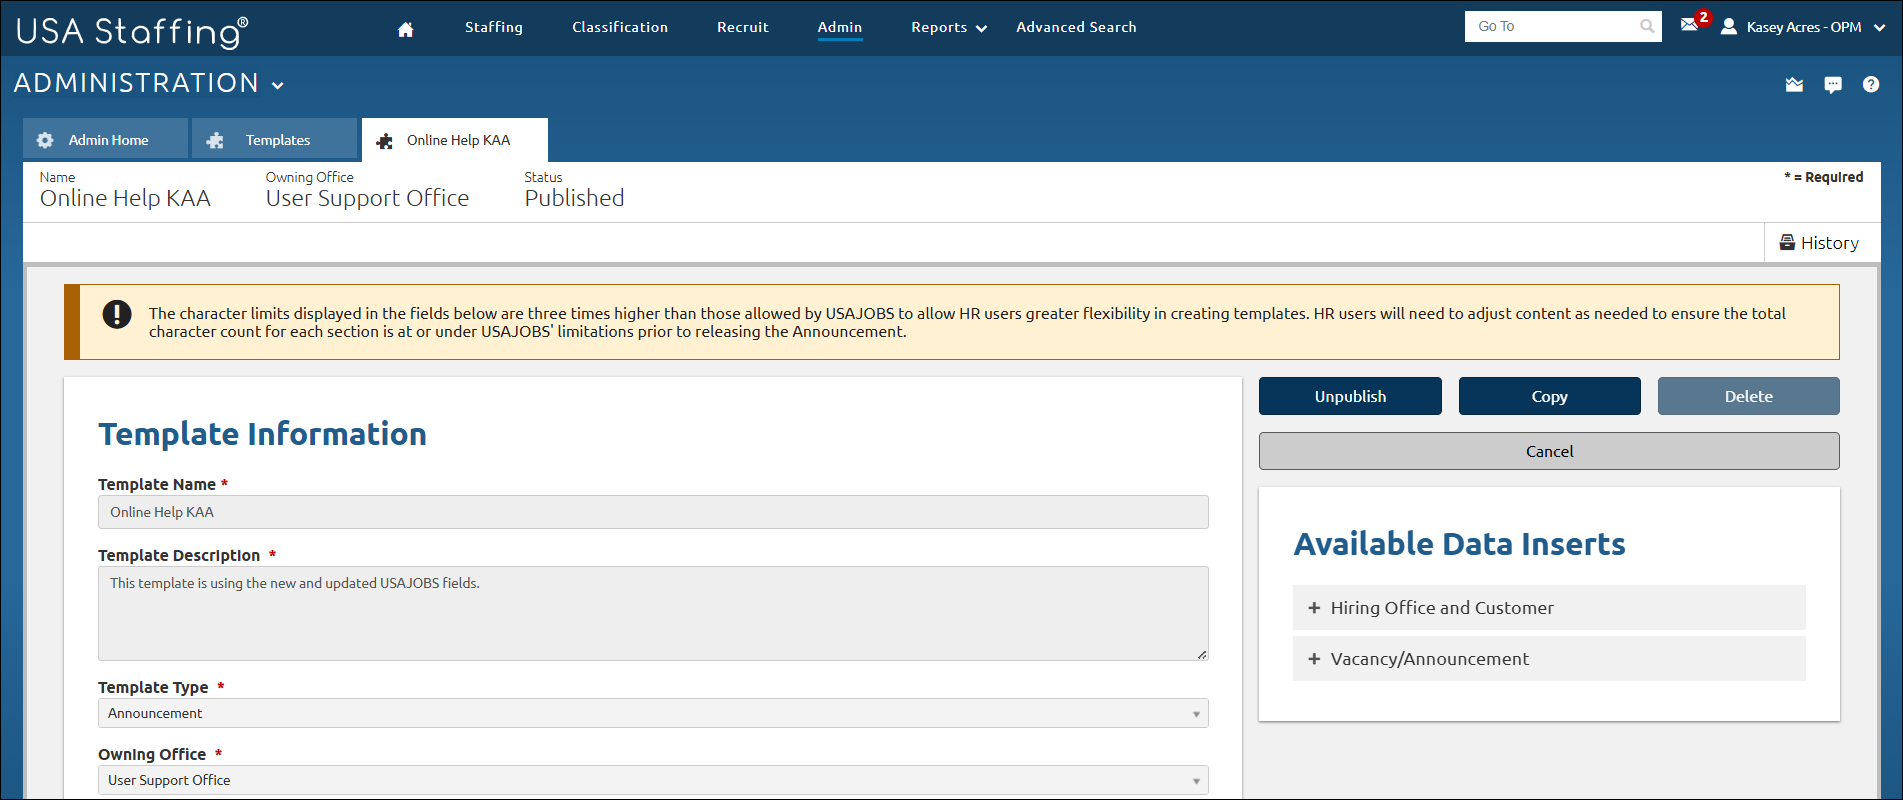Select the Admin menu item

(x=840, y=27)
